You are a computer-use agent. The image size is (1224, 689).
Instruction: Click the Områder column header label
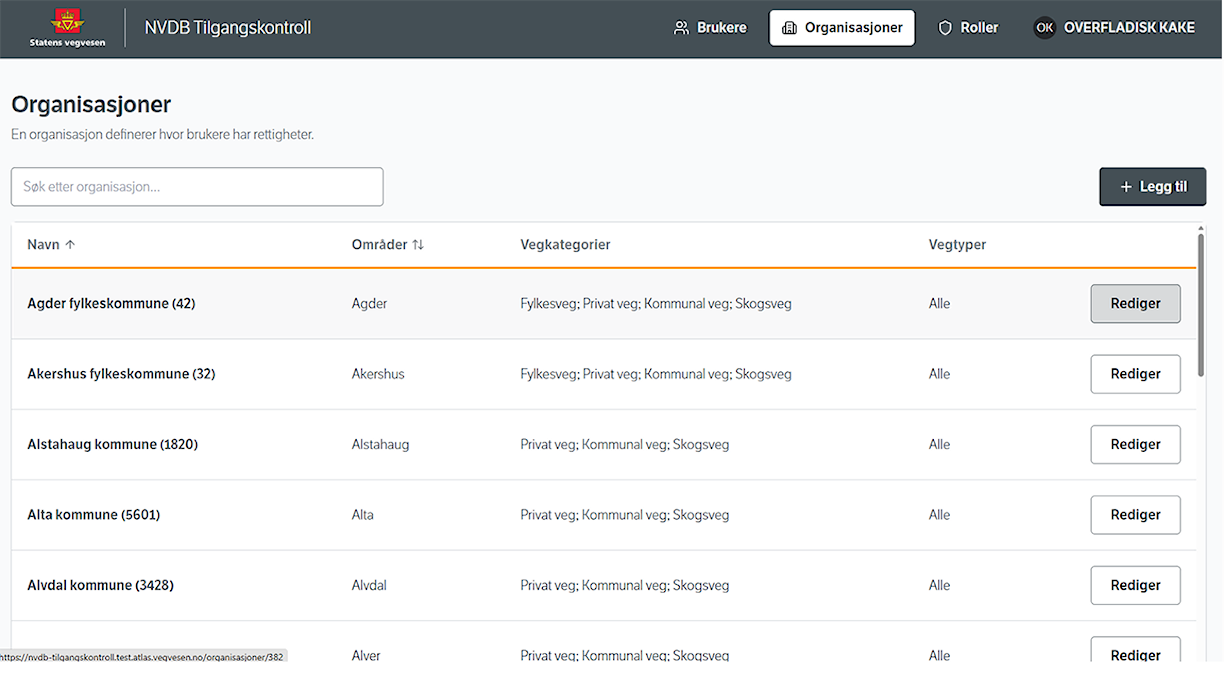coord(379,245)
